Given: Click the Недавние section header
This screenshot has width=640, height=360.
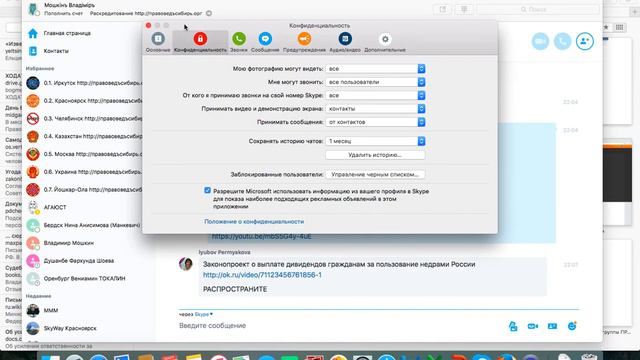Looking at the screenshot, I should click(38, 296).
